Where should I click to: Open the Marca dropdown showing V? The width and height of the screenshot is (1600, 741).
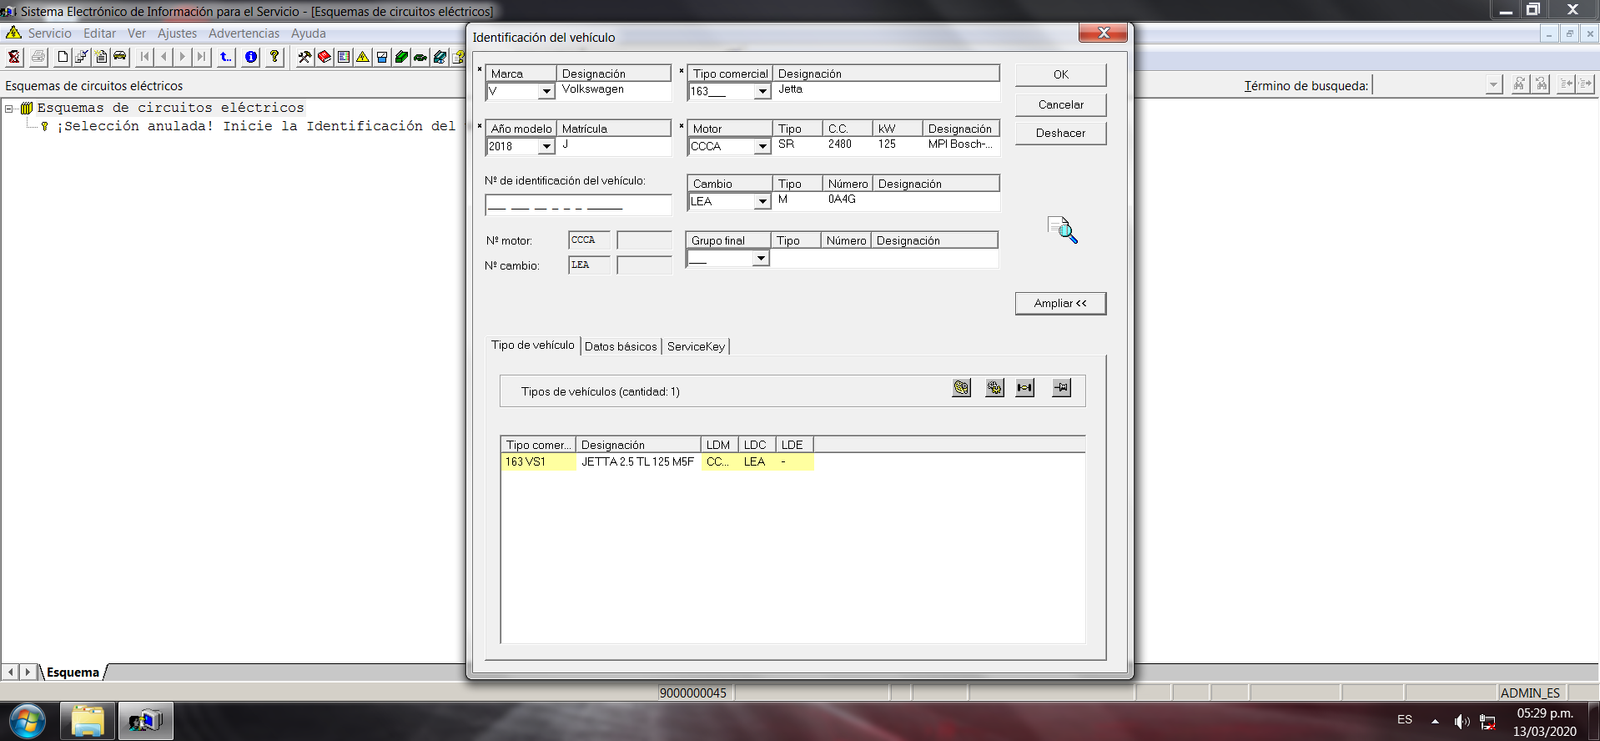[546, 91]
